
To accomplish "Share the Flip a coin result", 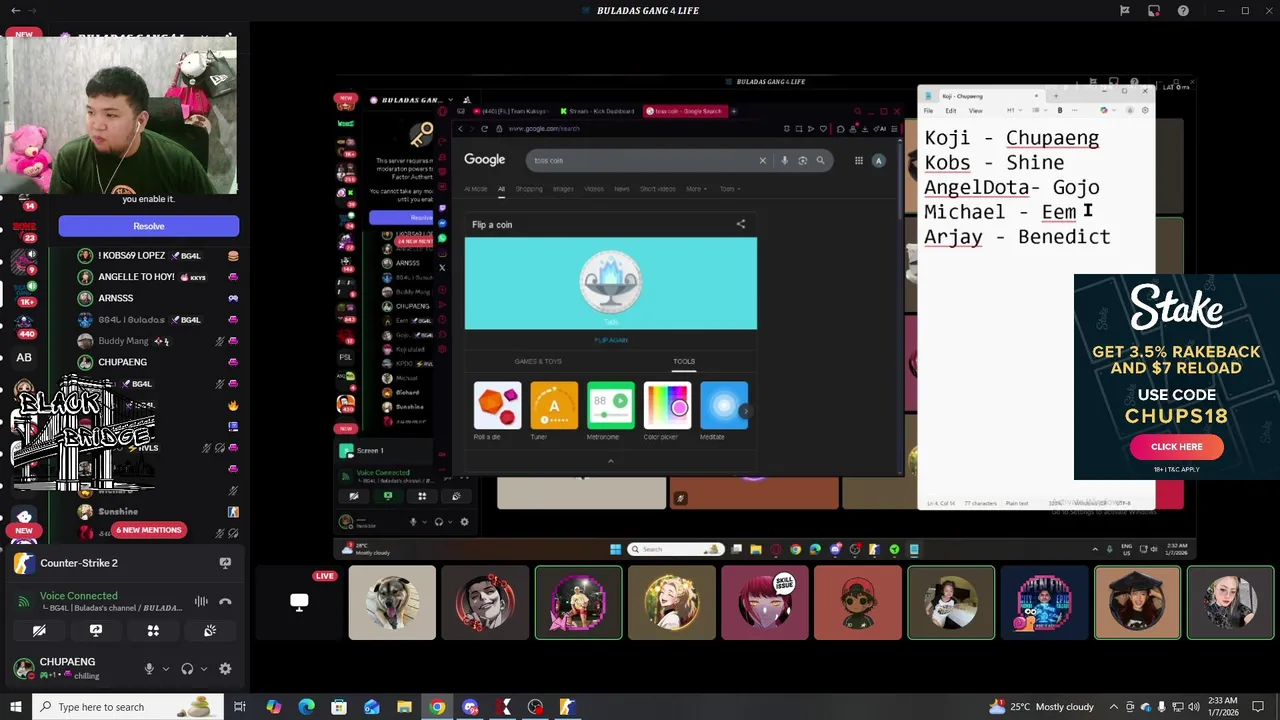I will pyautogui.click(x=741, y=224).
